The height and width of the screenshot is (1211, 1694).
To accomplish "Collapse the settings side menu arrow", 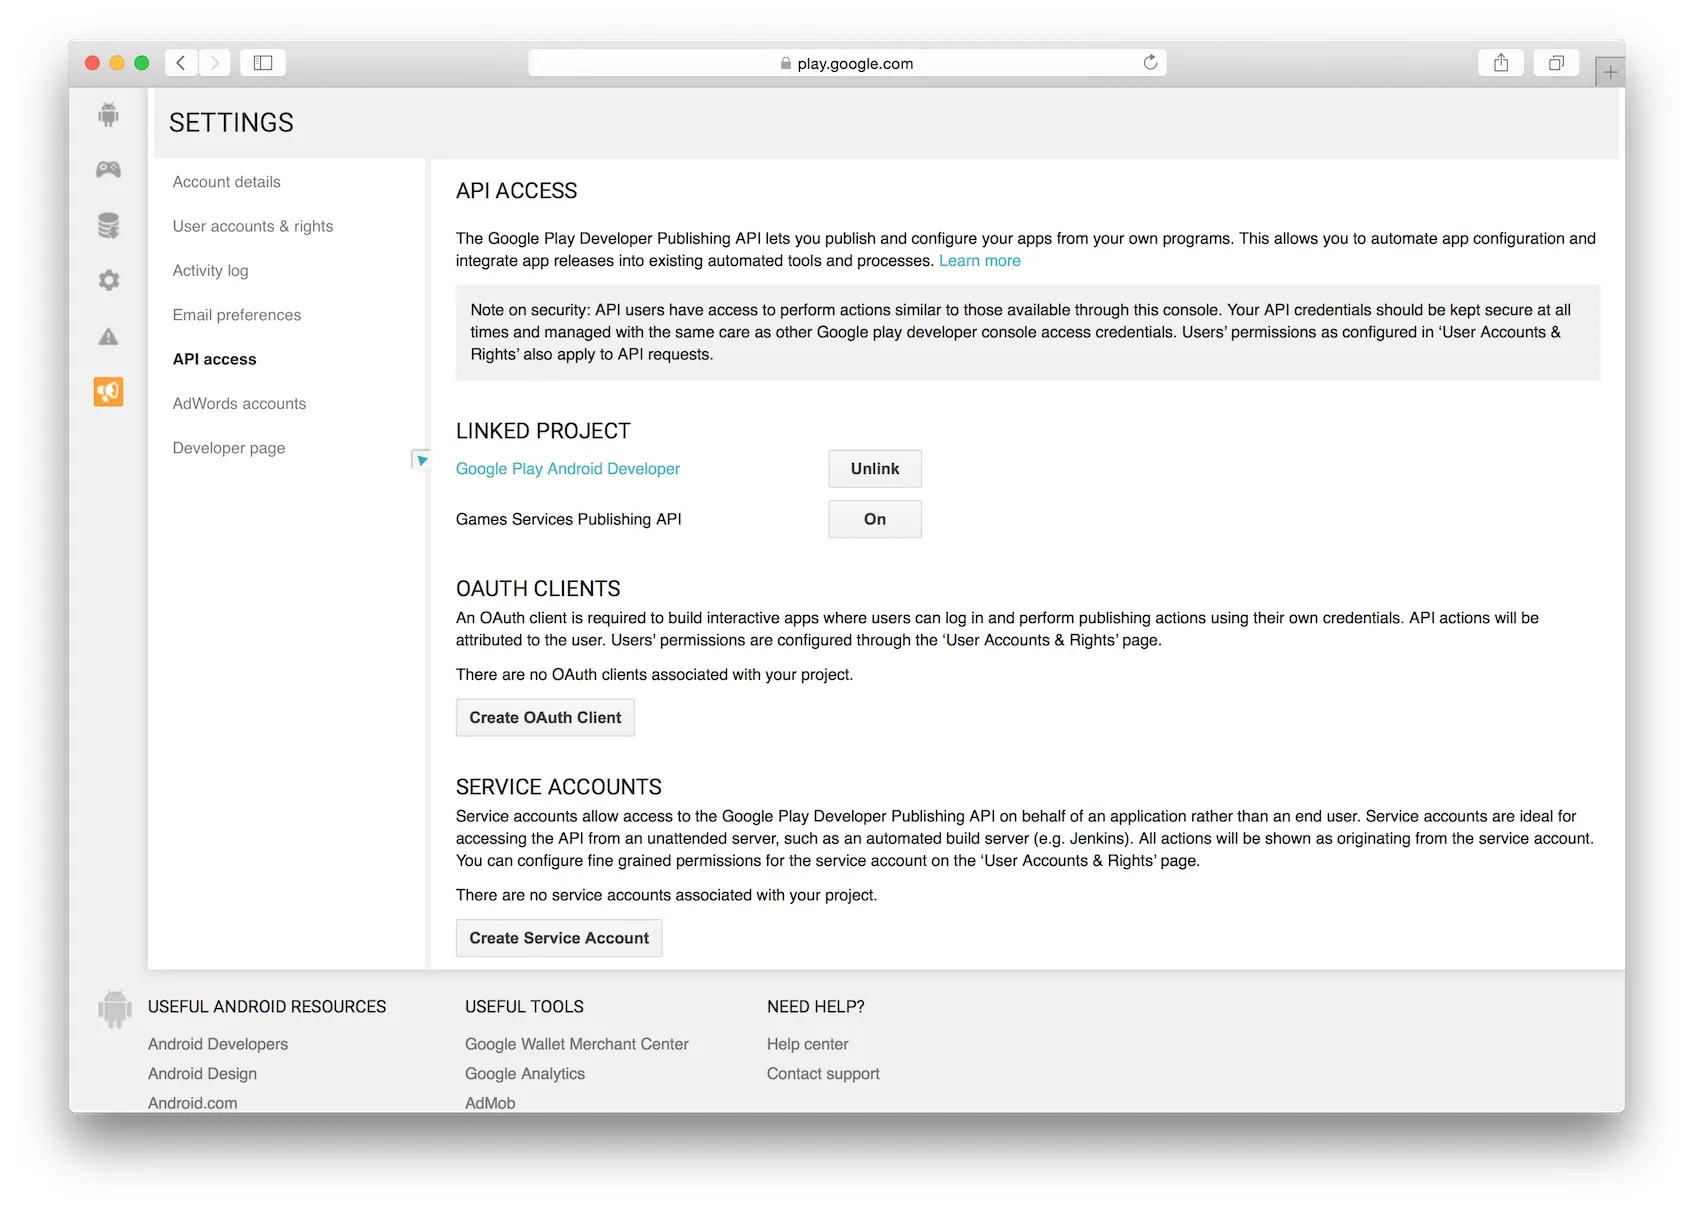I will (421, 460).
